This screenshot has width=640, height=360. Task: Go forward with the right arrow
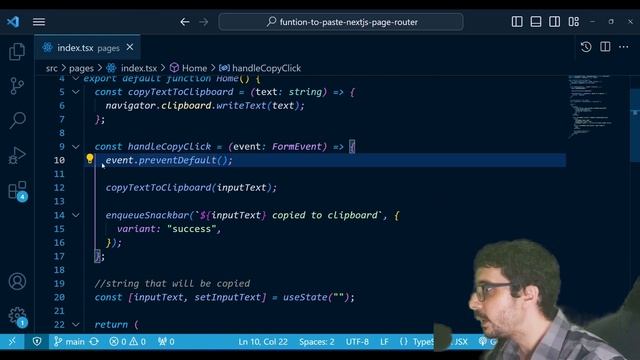[x=203, y=22]
